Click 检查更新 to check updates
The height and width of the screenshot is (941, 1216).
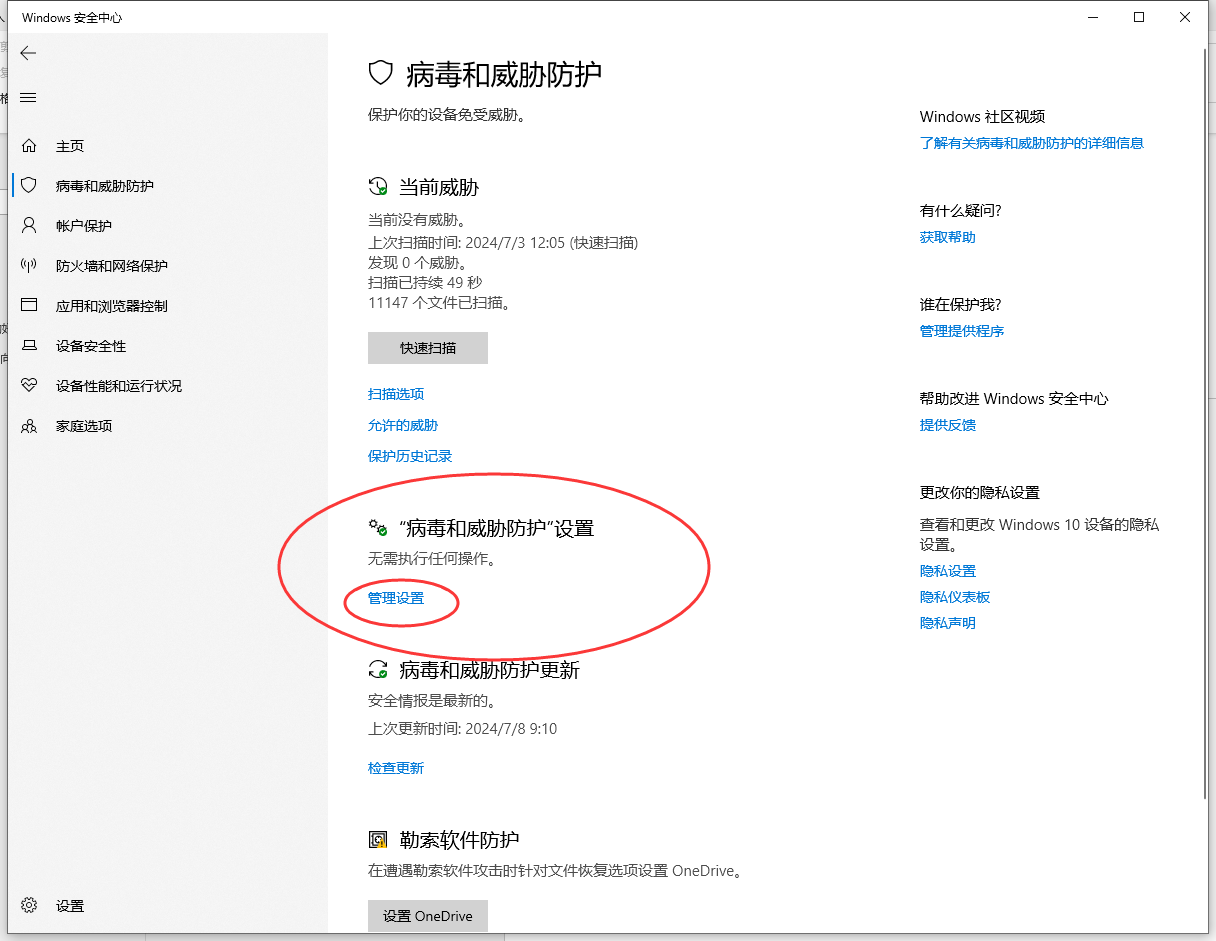click(x=396, y=768)
